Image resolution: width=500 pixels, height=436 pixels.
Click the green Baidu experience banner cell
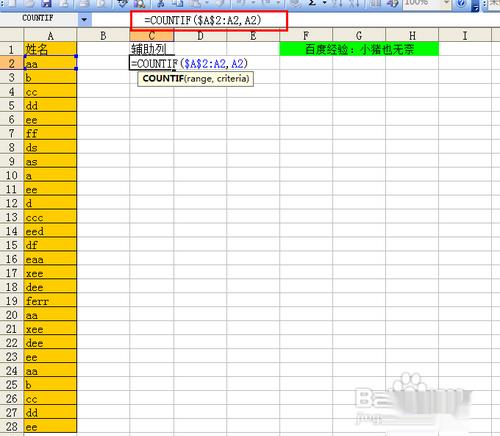coord(359,49)
